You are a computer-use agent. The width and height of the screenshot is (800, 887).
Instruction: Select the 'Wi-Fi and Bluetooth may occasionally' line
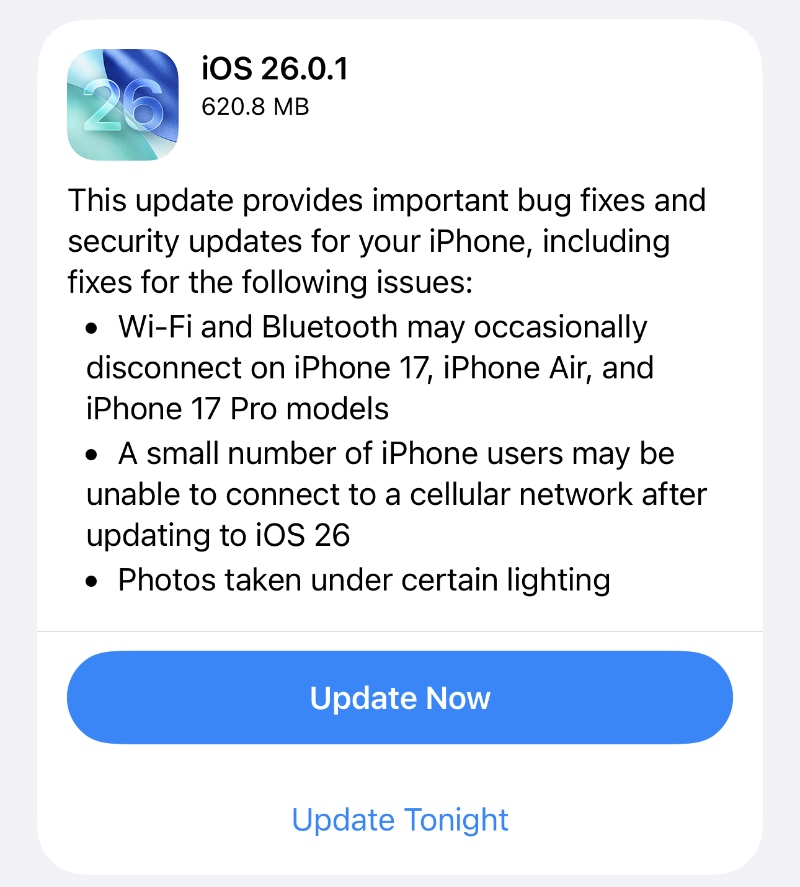click(x=382, y=328)
